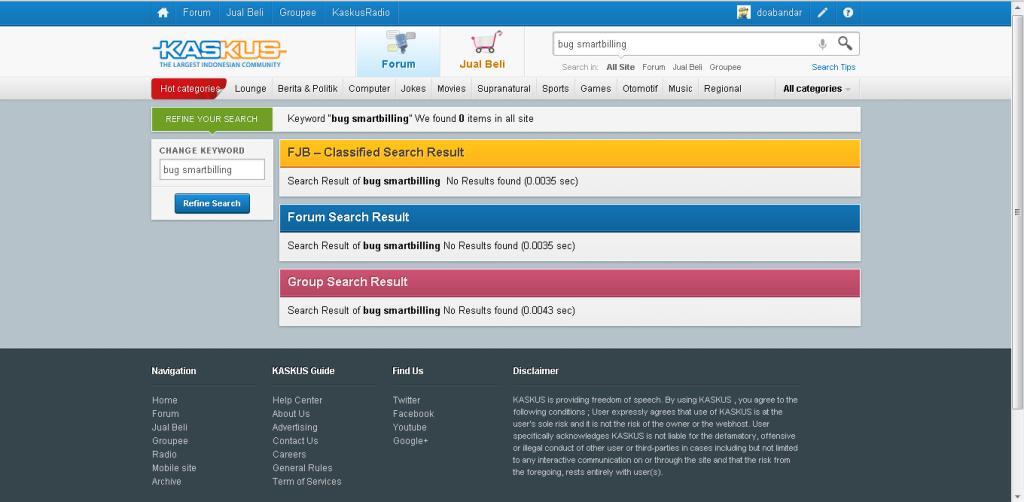Open the footer Radio link
The width and height of the screenshot is (1024, 502).
[165, 454]
